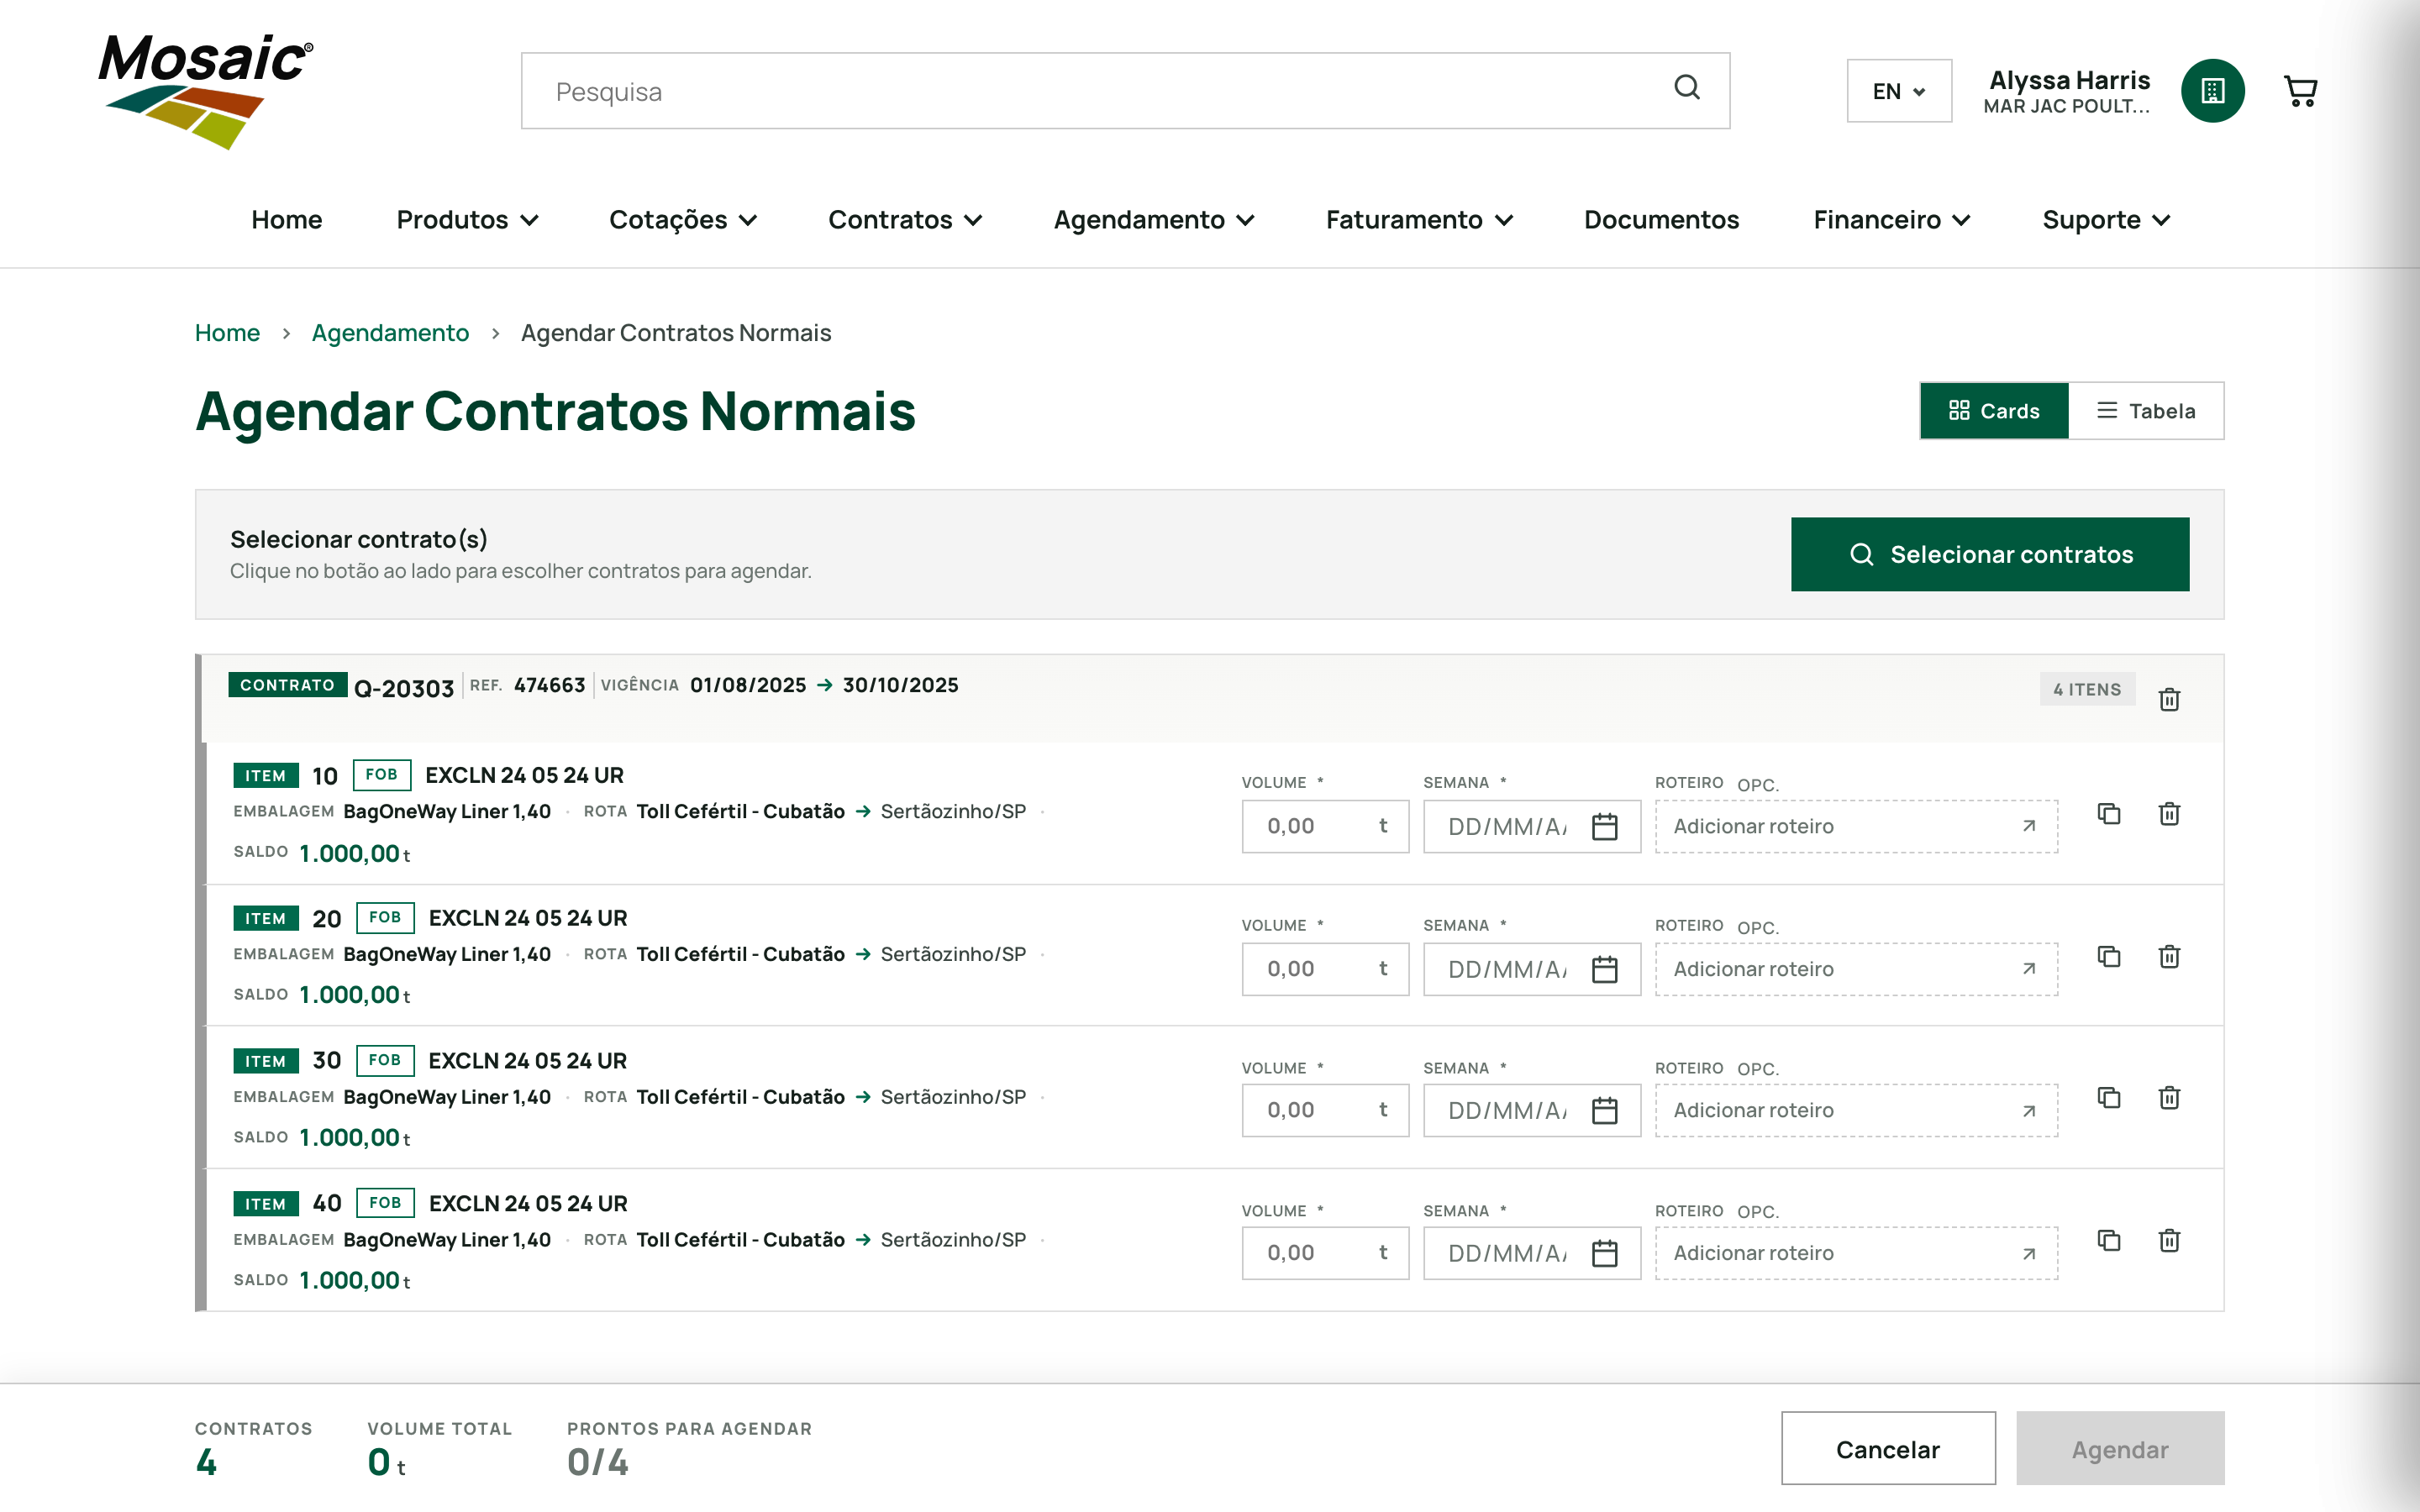The height and width of the screenshot is (1512, 2420).
Task: Open calendar picker for item 30 semana
Action: pyautogui.click(x=1604, y=1111)
